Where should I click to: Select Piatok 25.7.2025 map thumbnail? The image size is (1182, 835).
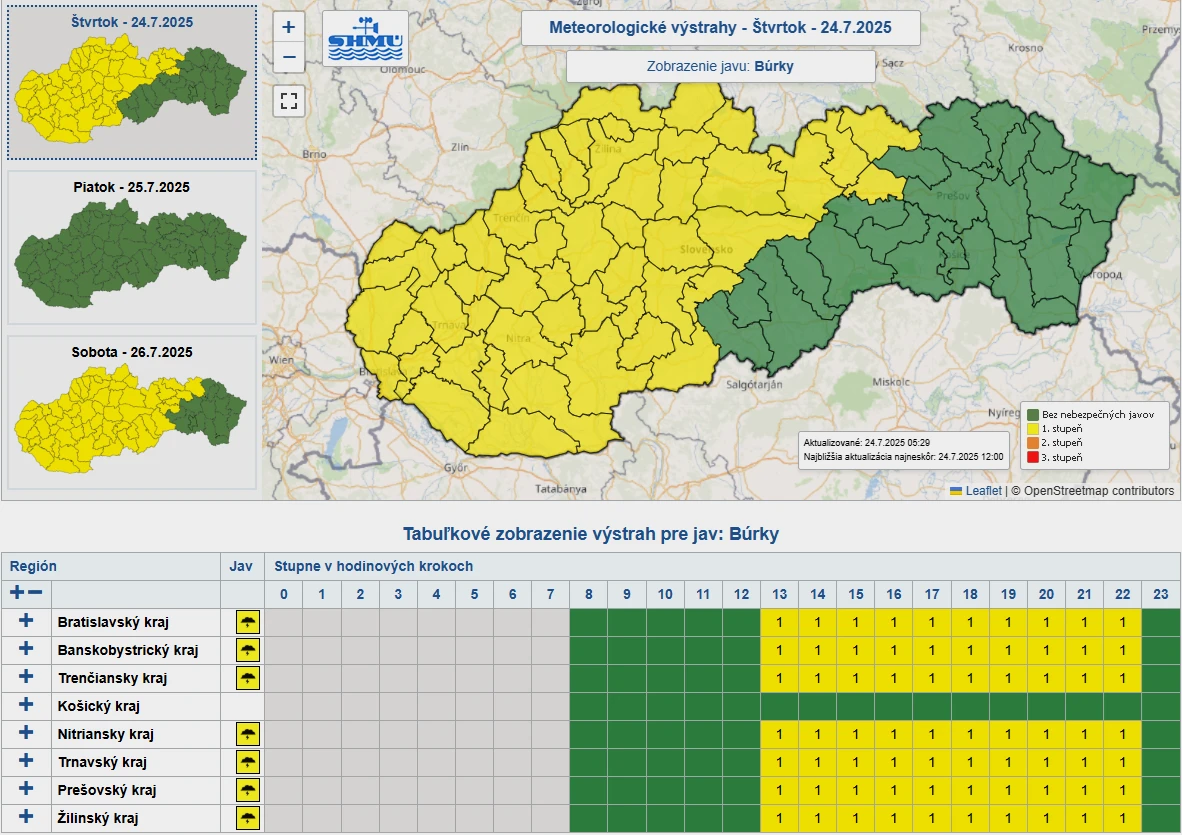tap(132, 247)
